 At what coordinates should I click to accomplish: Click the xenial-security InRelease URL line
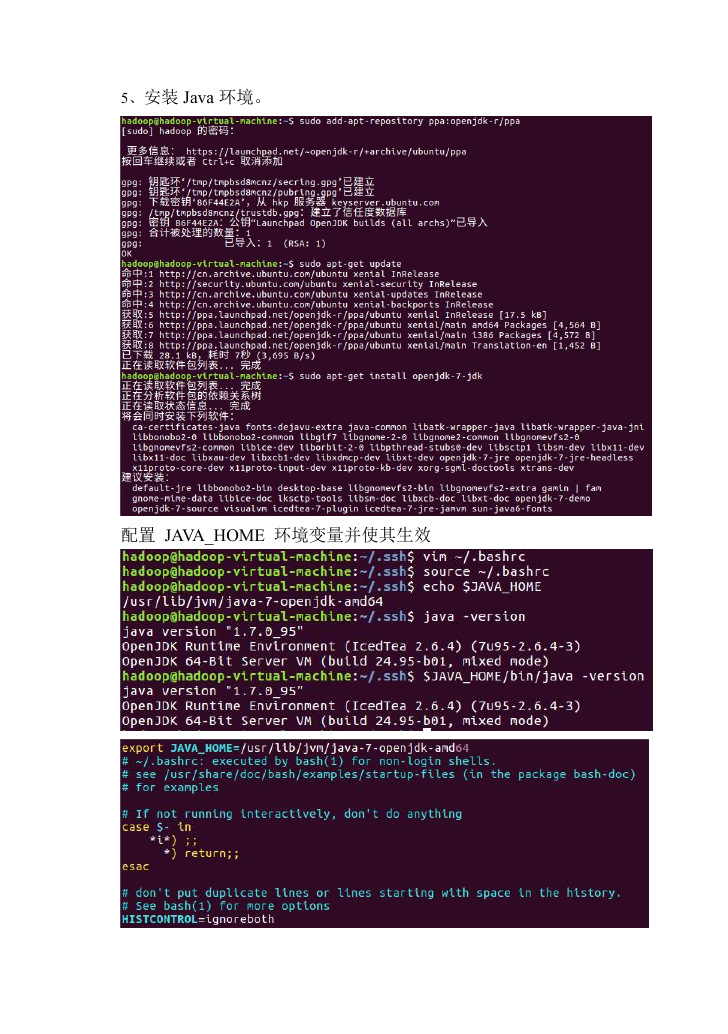[x=299, y=284]
